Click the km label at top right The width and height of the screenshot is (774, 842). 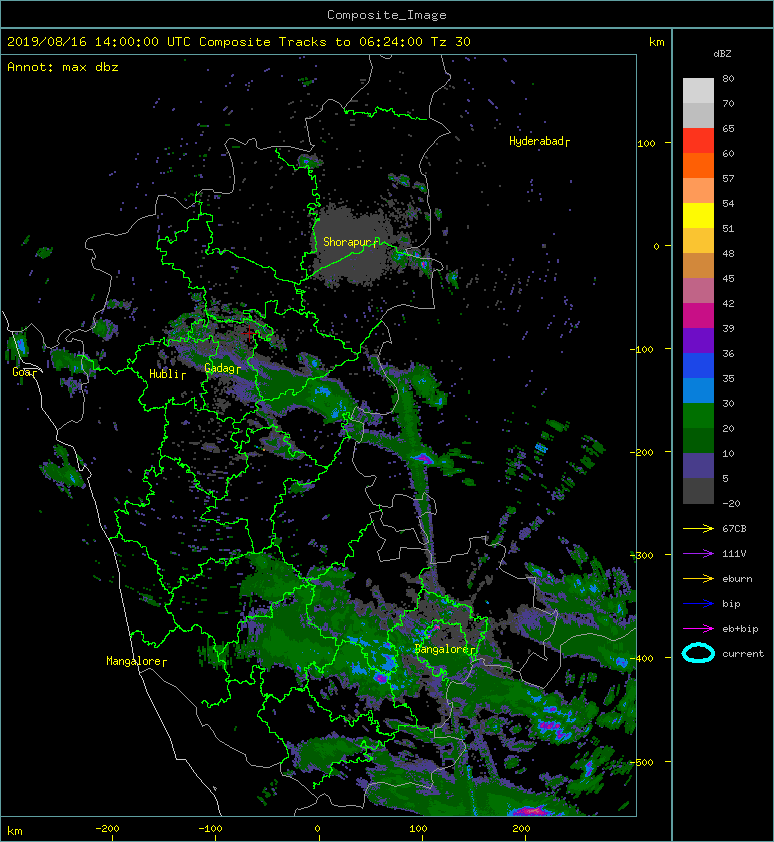point(656,42)
